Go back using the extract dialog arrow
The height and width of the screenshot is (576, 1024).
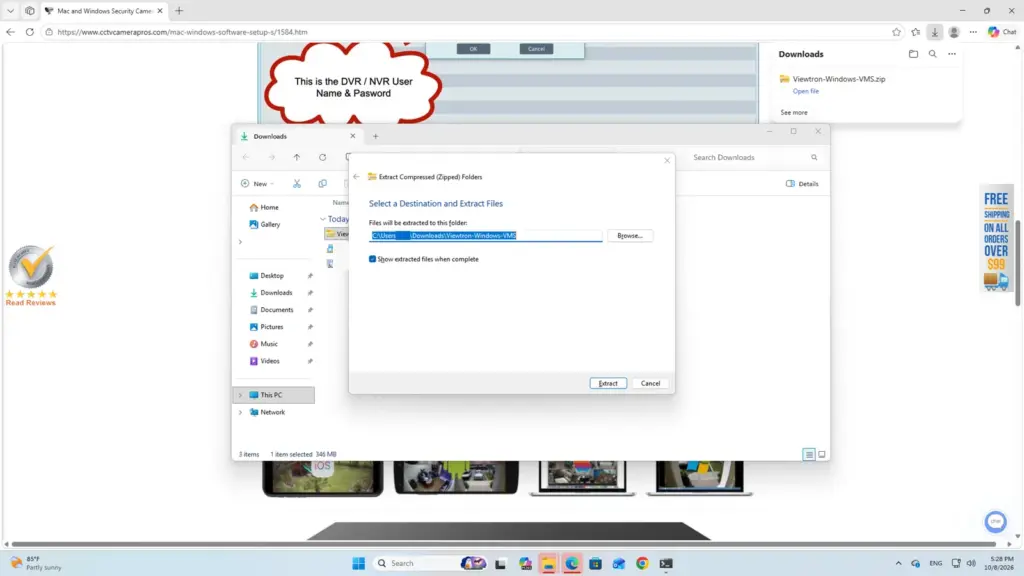(x=357, y=176)
